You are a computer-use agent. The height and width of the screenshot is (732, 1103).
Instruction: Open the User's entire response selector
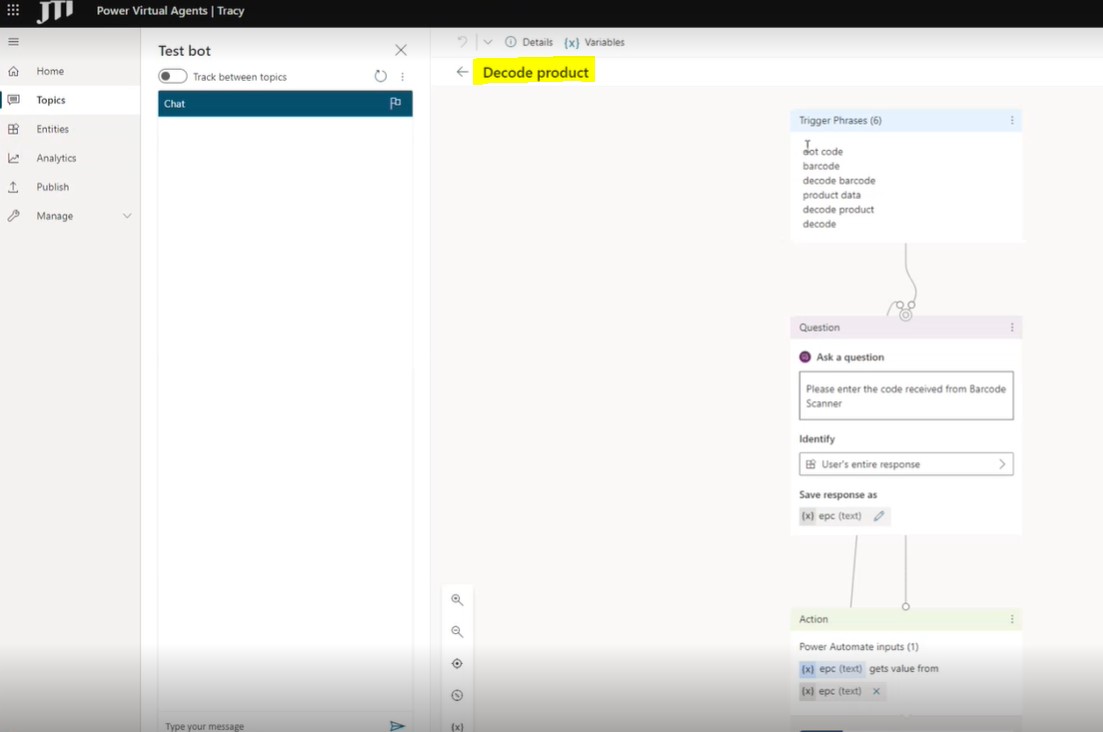pyautogui.click(x=906, y=464)
